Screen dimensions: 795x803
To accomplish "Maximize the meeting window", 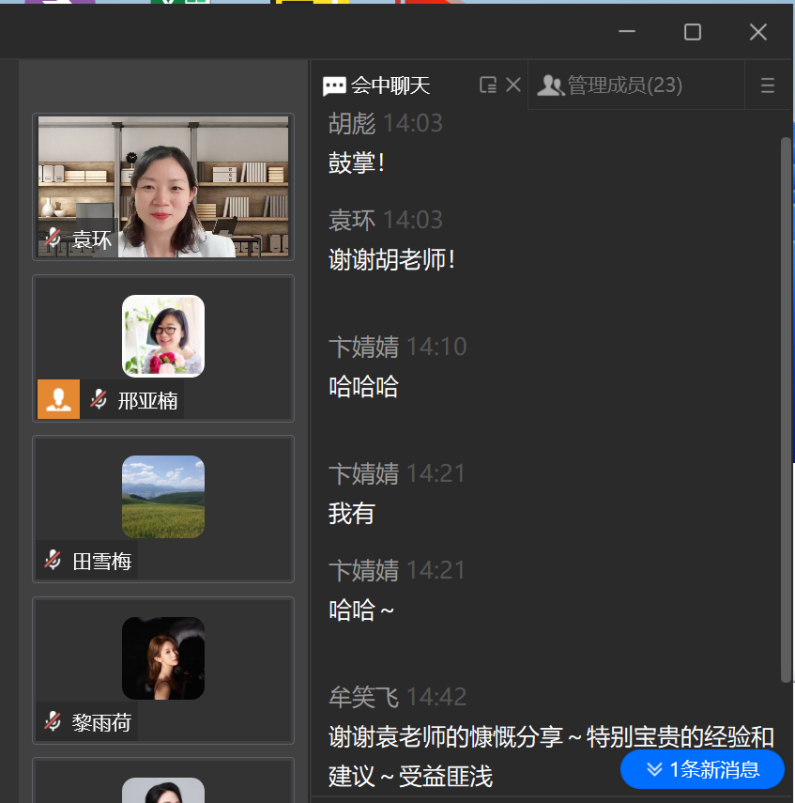I will tap(693, 32).
